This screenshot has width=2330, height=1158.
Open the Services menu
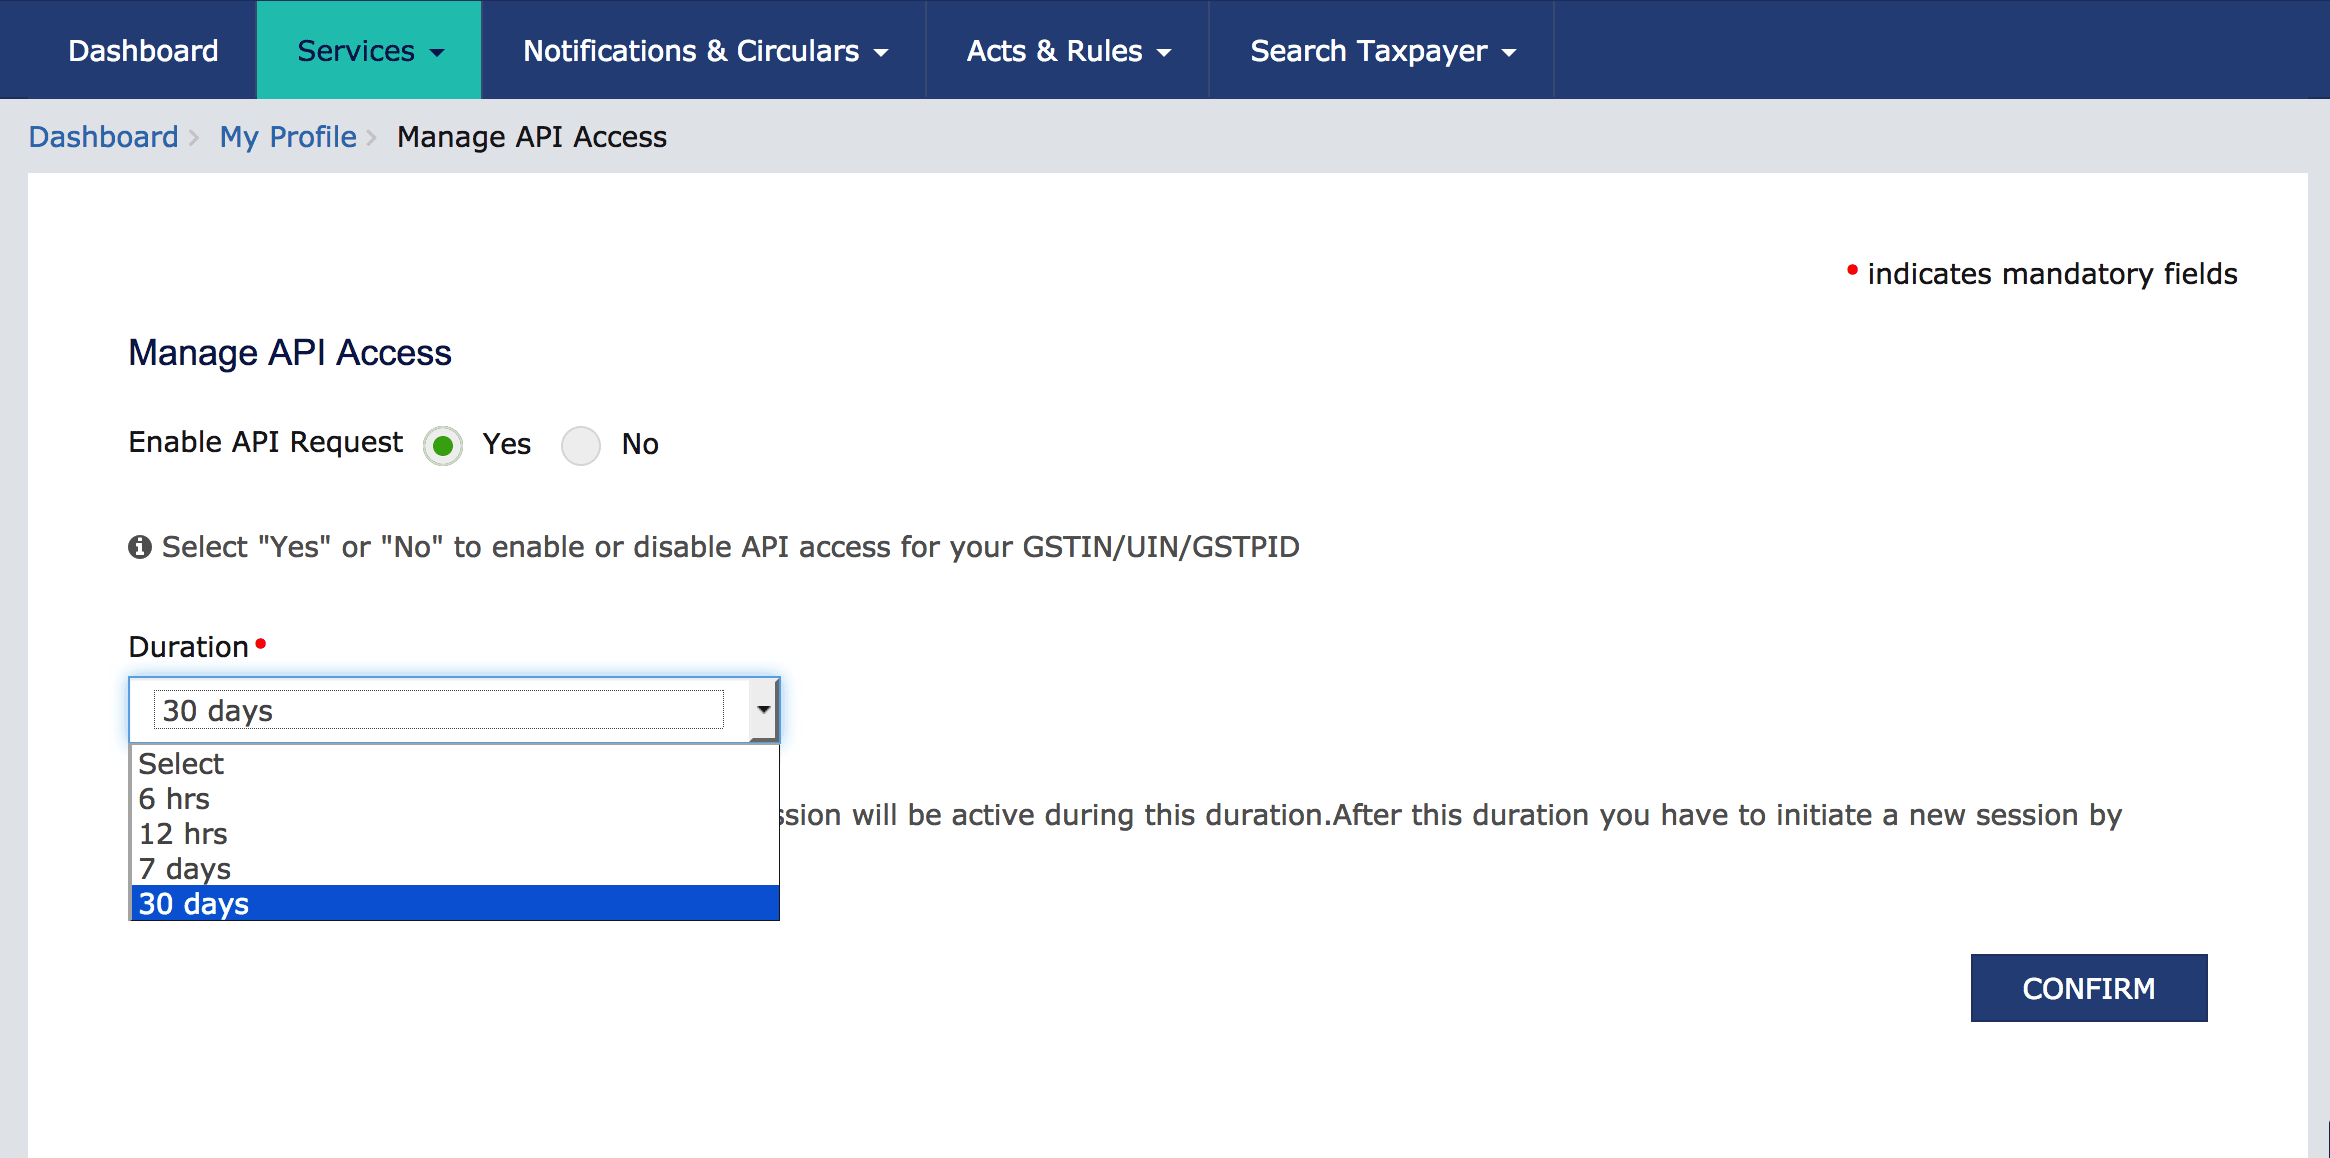356,51
